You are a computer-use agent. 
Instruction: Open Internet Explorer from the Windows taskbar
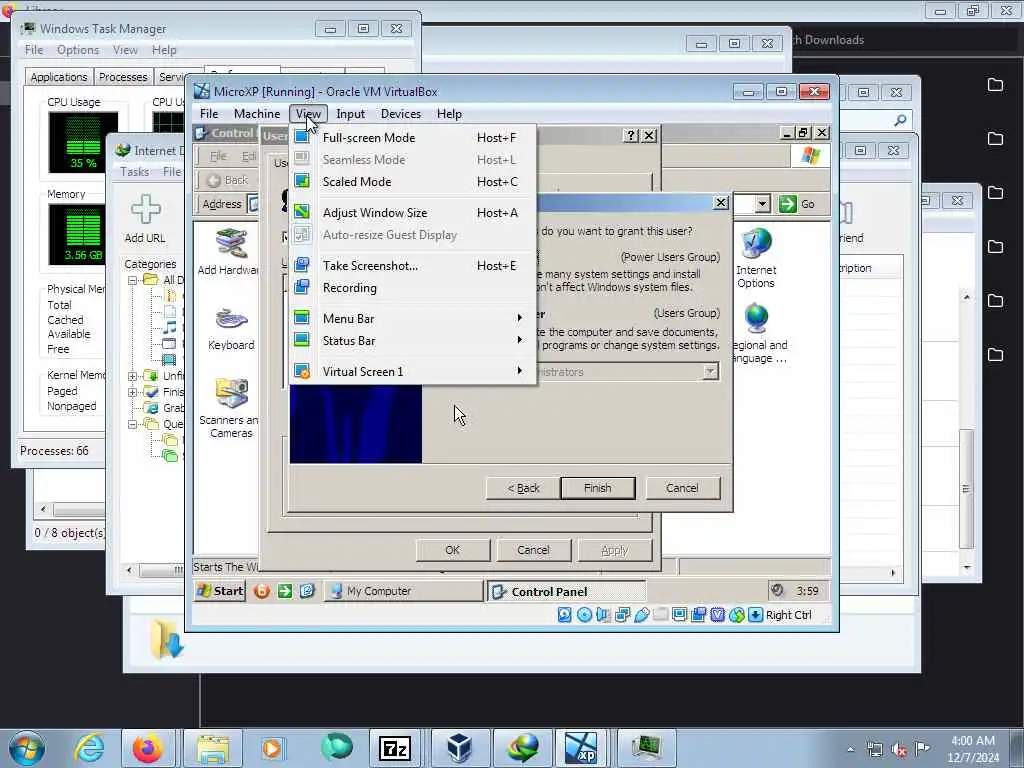89,748
